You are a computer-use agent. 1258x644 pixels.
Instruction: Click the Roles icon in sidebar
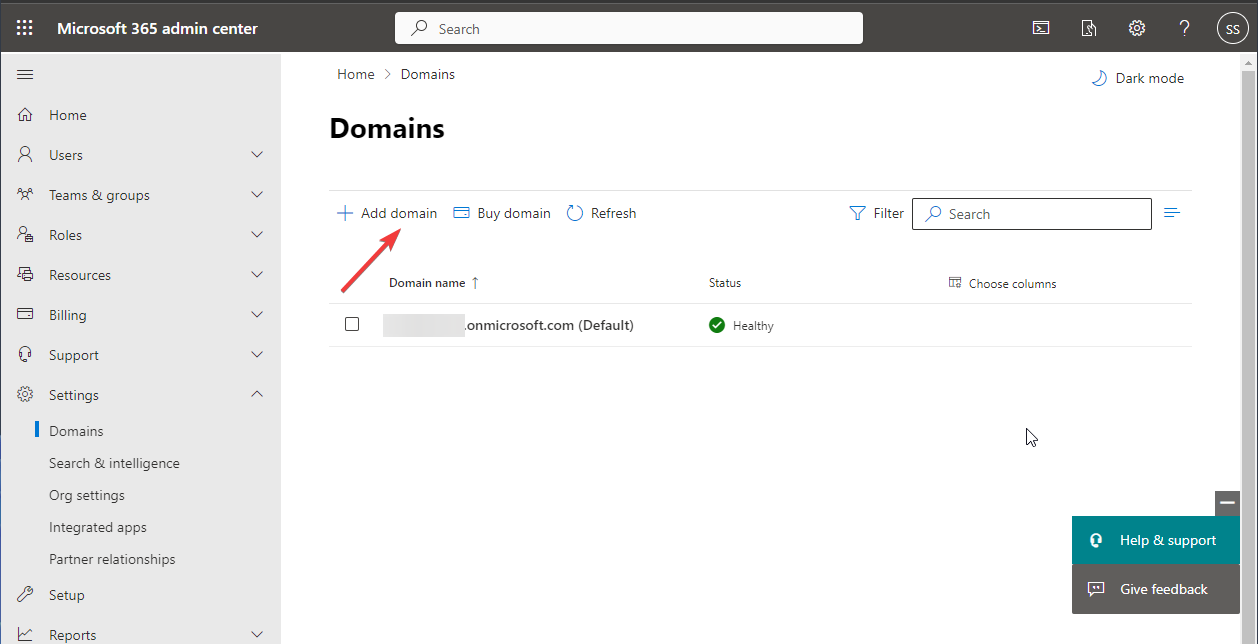click(x=26, y=235)
